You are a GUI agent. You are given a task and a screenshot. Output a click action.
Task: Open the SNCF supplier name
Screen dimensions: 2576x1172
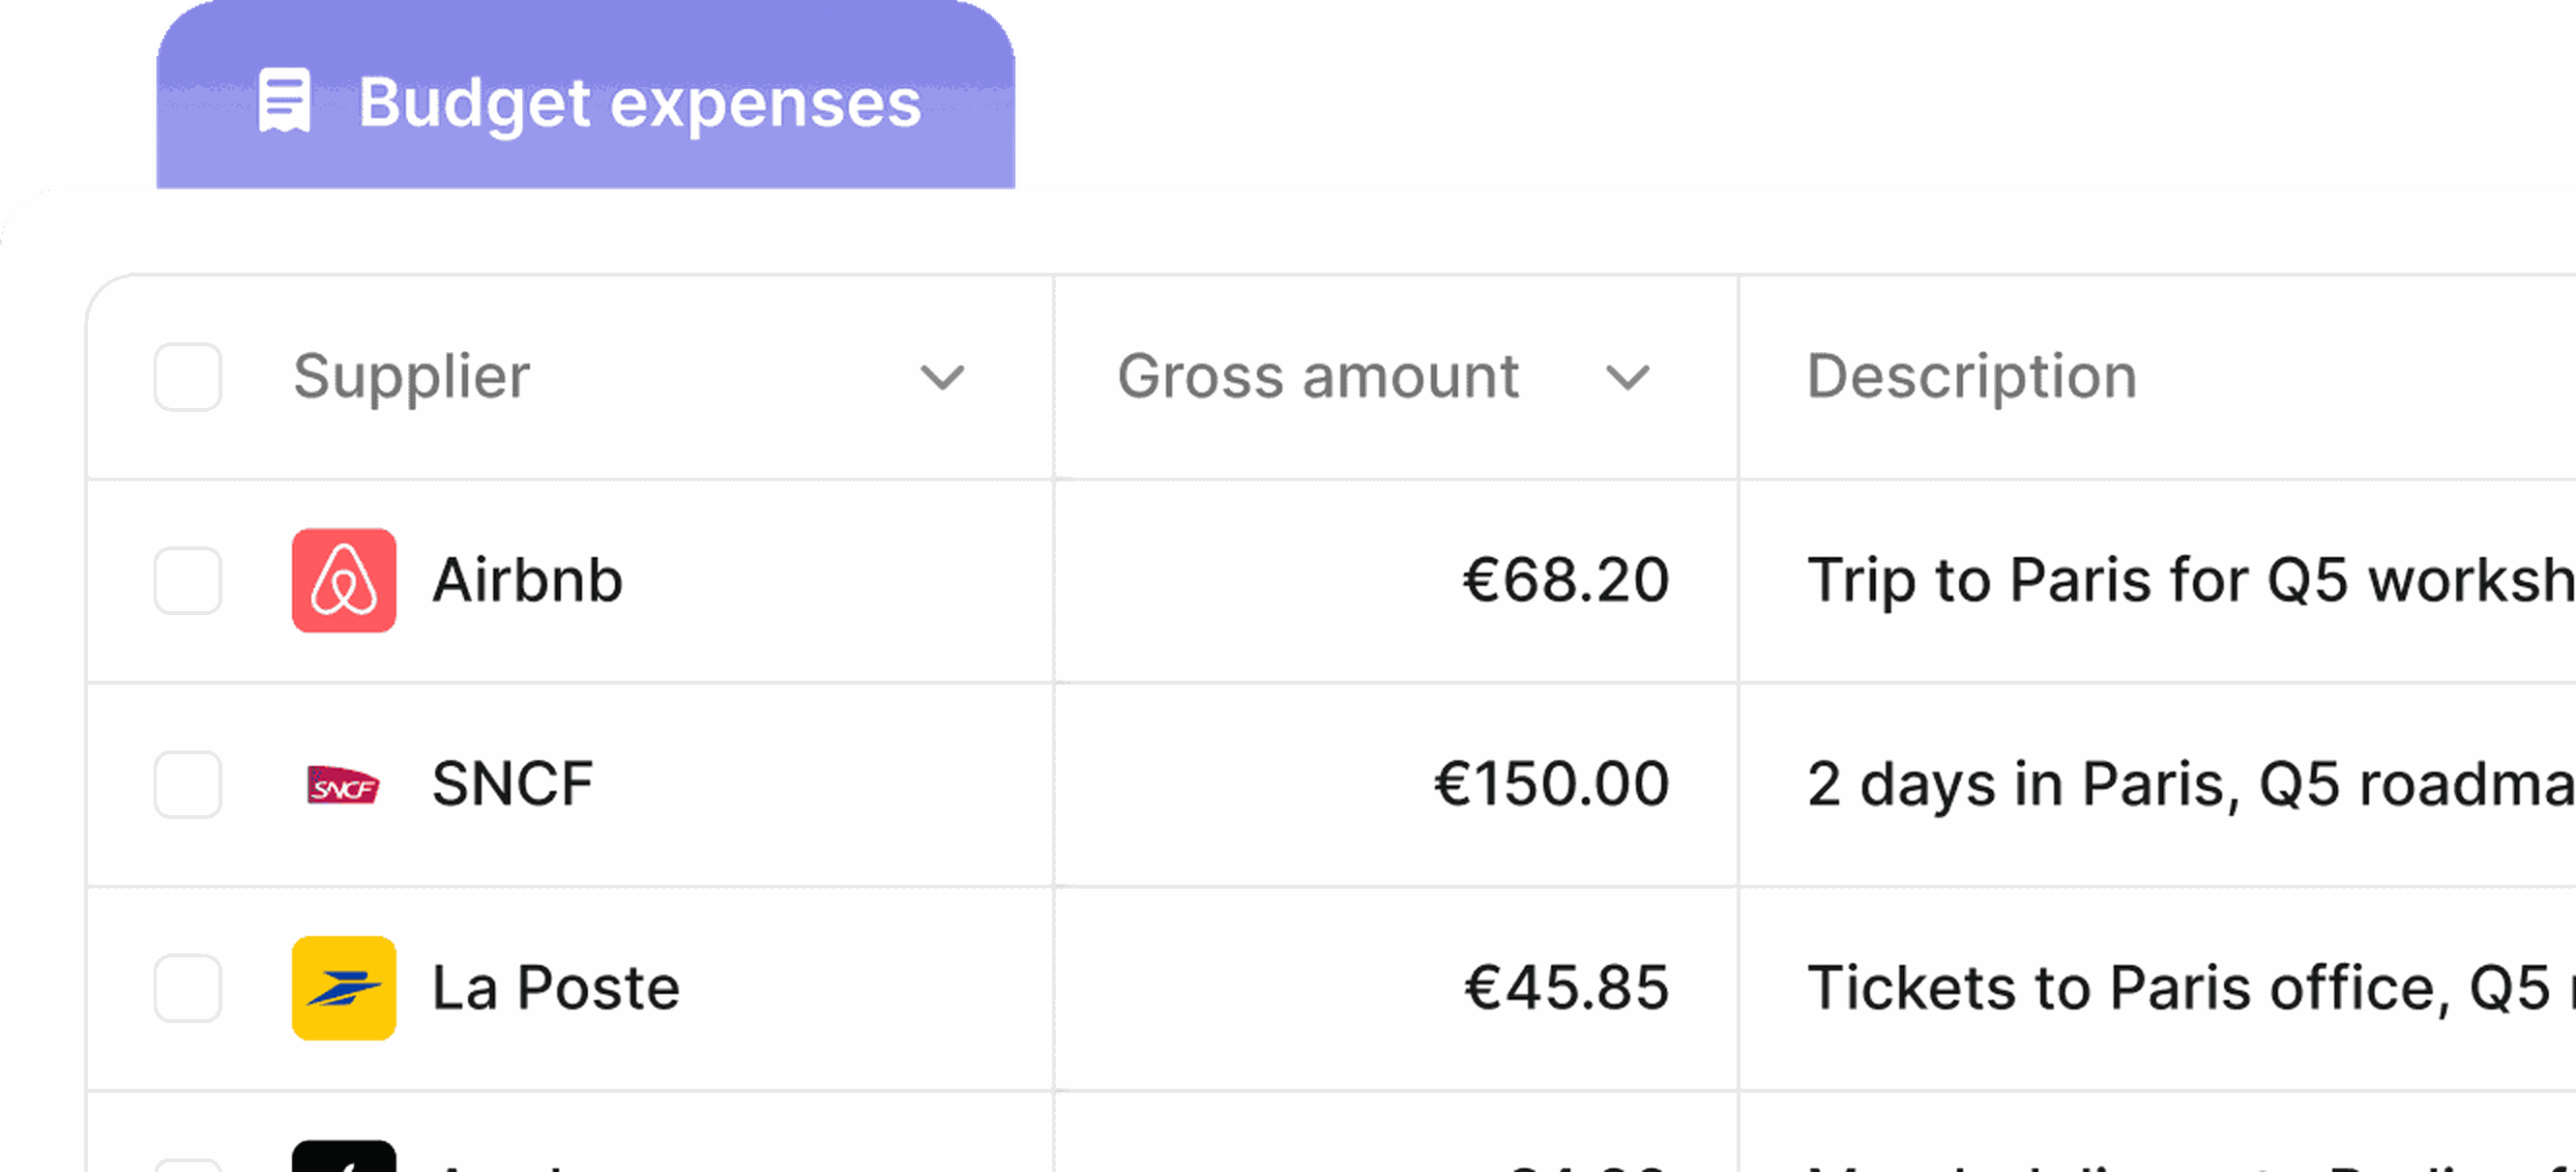513,784
